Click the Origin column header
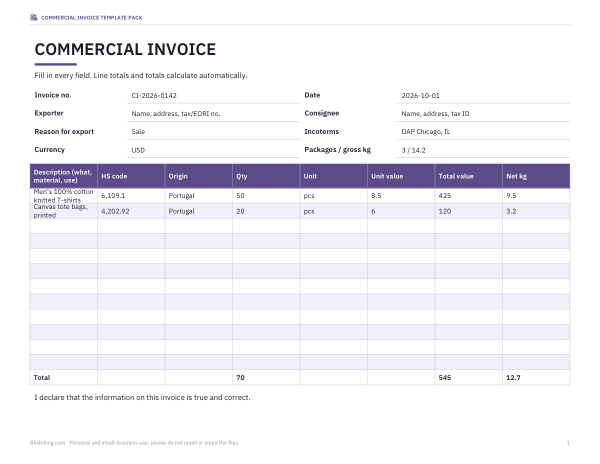Image resolution: width=600 pixels, height=464 pixels. click(x=199, y=176)
